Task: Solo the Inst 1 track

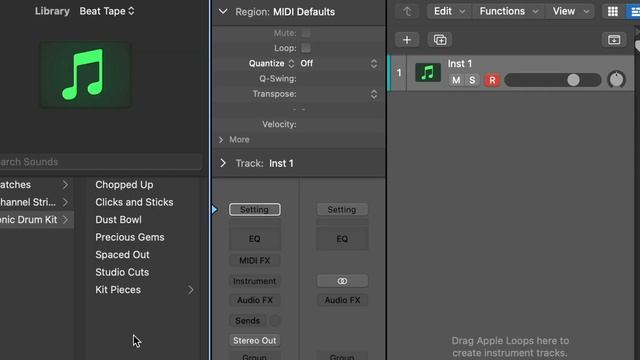Action: tap(472, 80)
